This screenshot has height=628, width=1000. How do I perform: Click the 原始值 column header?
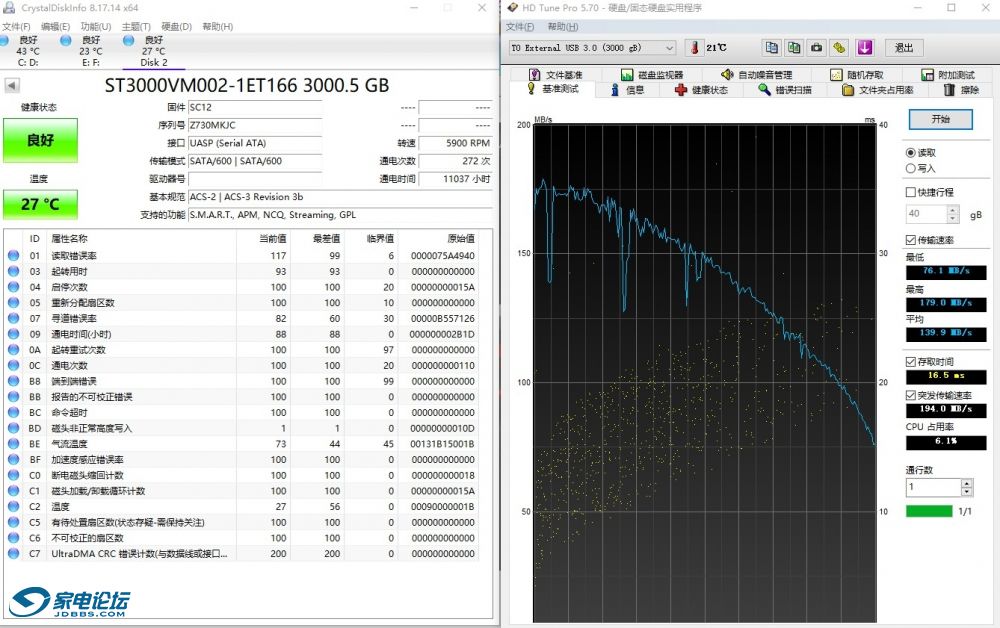pyautogui.click(x=461, y=238)
